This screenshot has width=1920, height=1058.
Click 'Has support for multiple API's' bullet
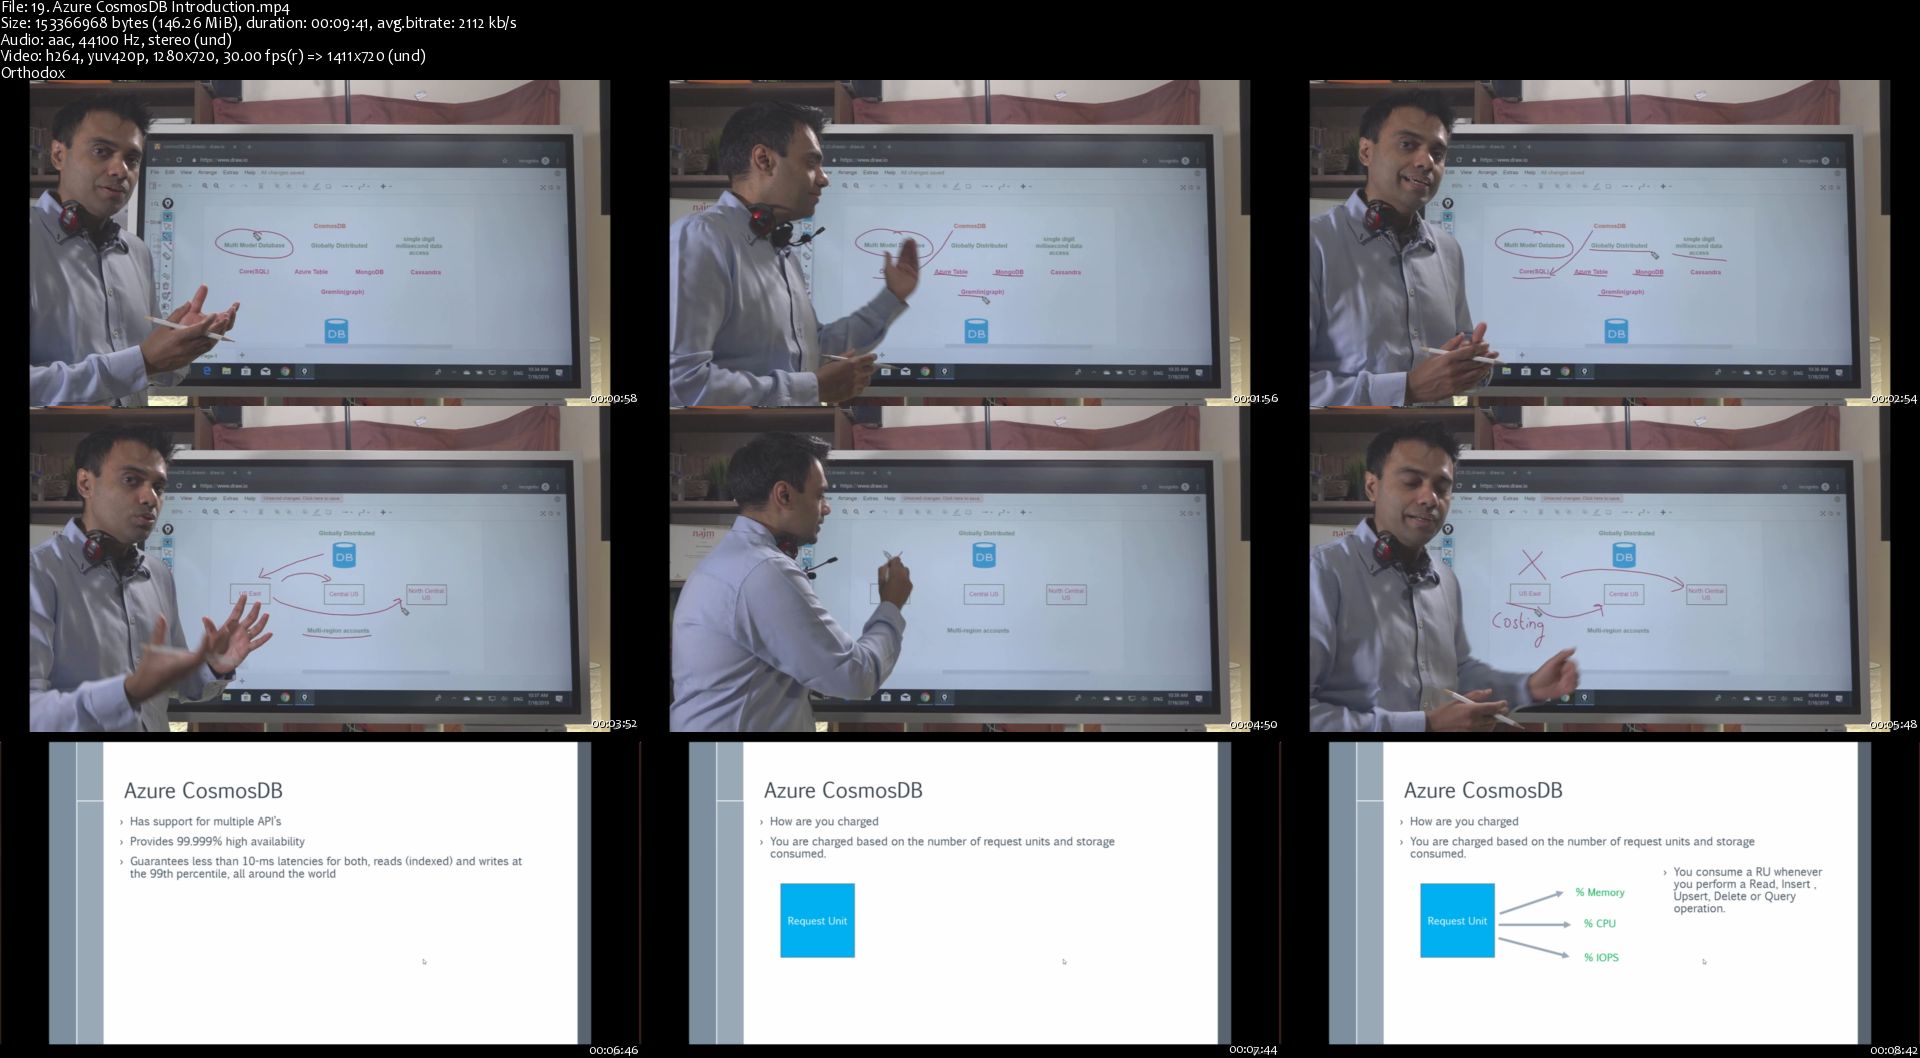coord(205,821)
